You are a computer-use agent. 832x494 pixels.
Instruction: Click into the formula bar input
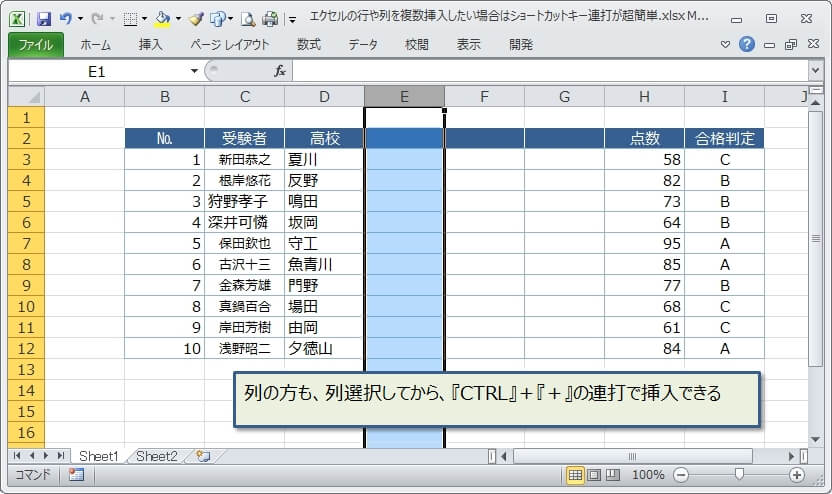point(550,71)
